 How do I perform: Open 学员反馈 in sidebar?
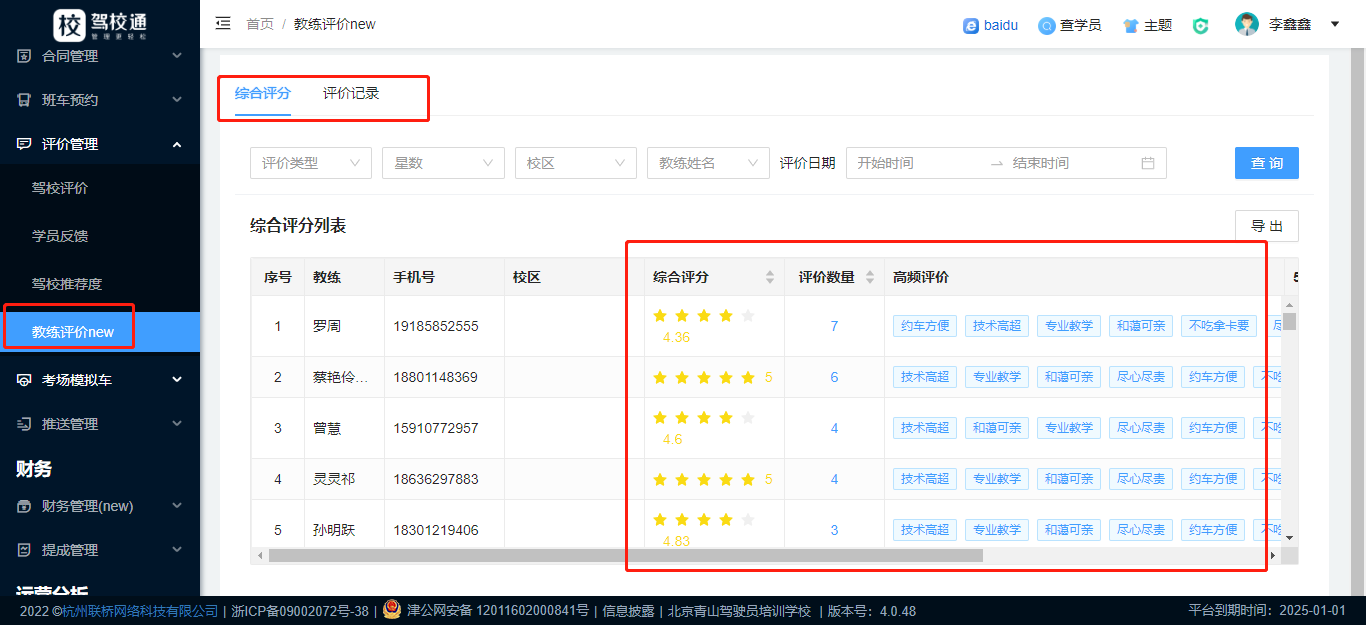point(60,236)
